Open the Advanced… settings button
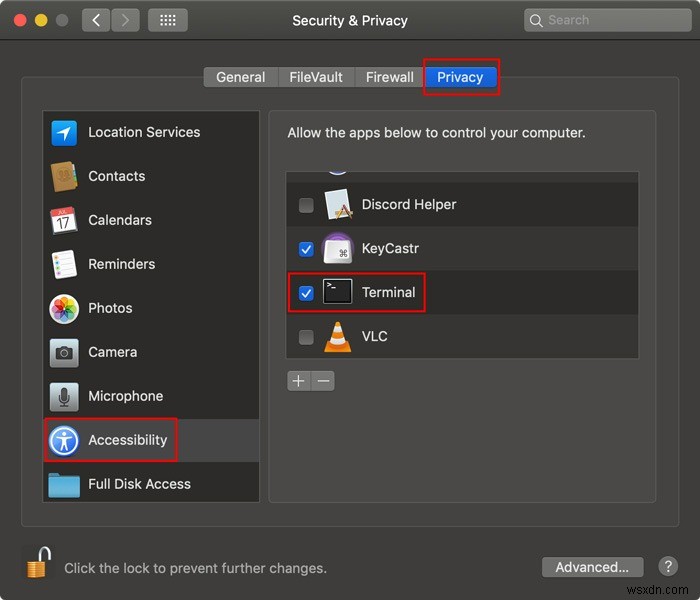 click(592, 567)
